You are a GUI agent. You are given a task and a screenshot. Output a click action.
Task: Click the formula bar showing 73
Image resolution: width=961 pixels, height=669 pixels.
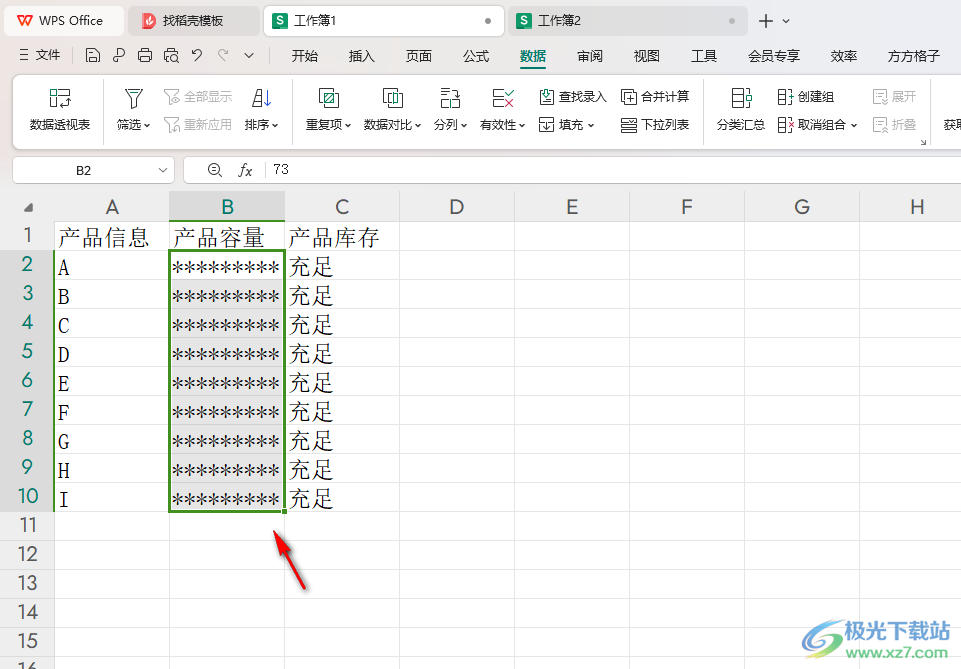pyautogui.click(x=613, y=170)
